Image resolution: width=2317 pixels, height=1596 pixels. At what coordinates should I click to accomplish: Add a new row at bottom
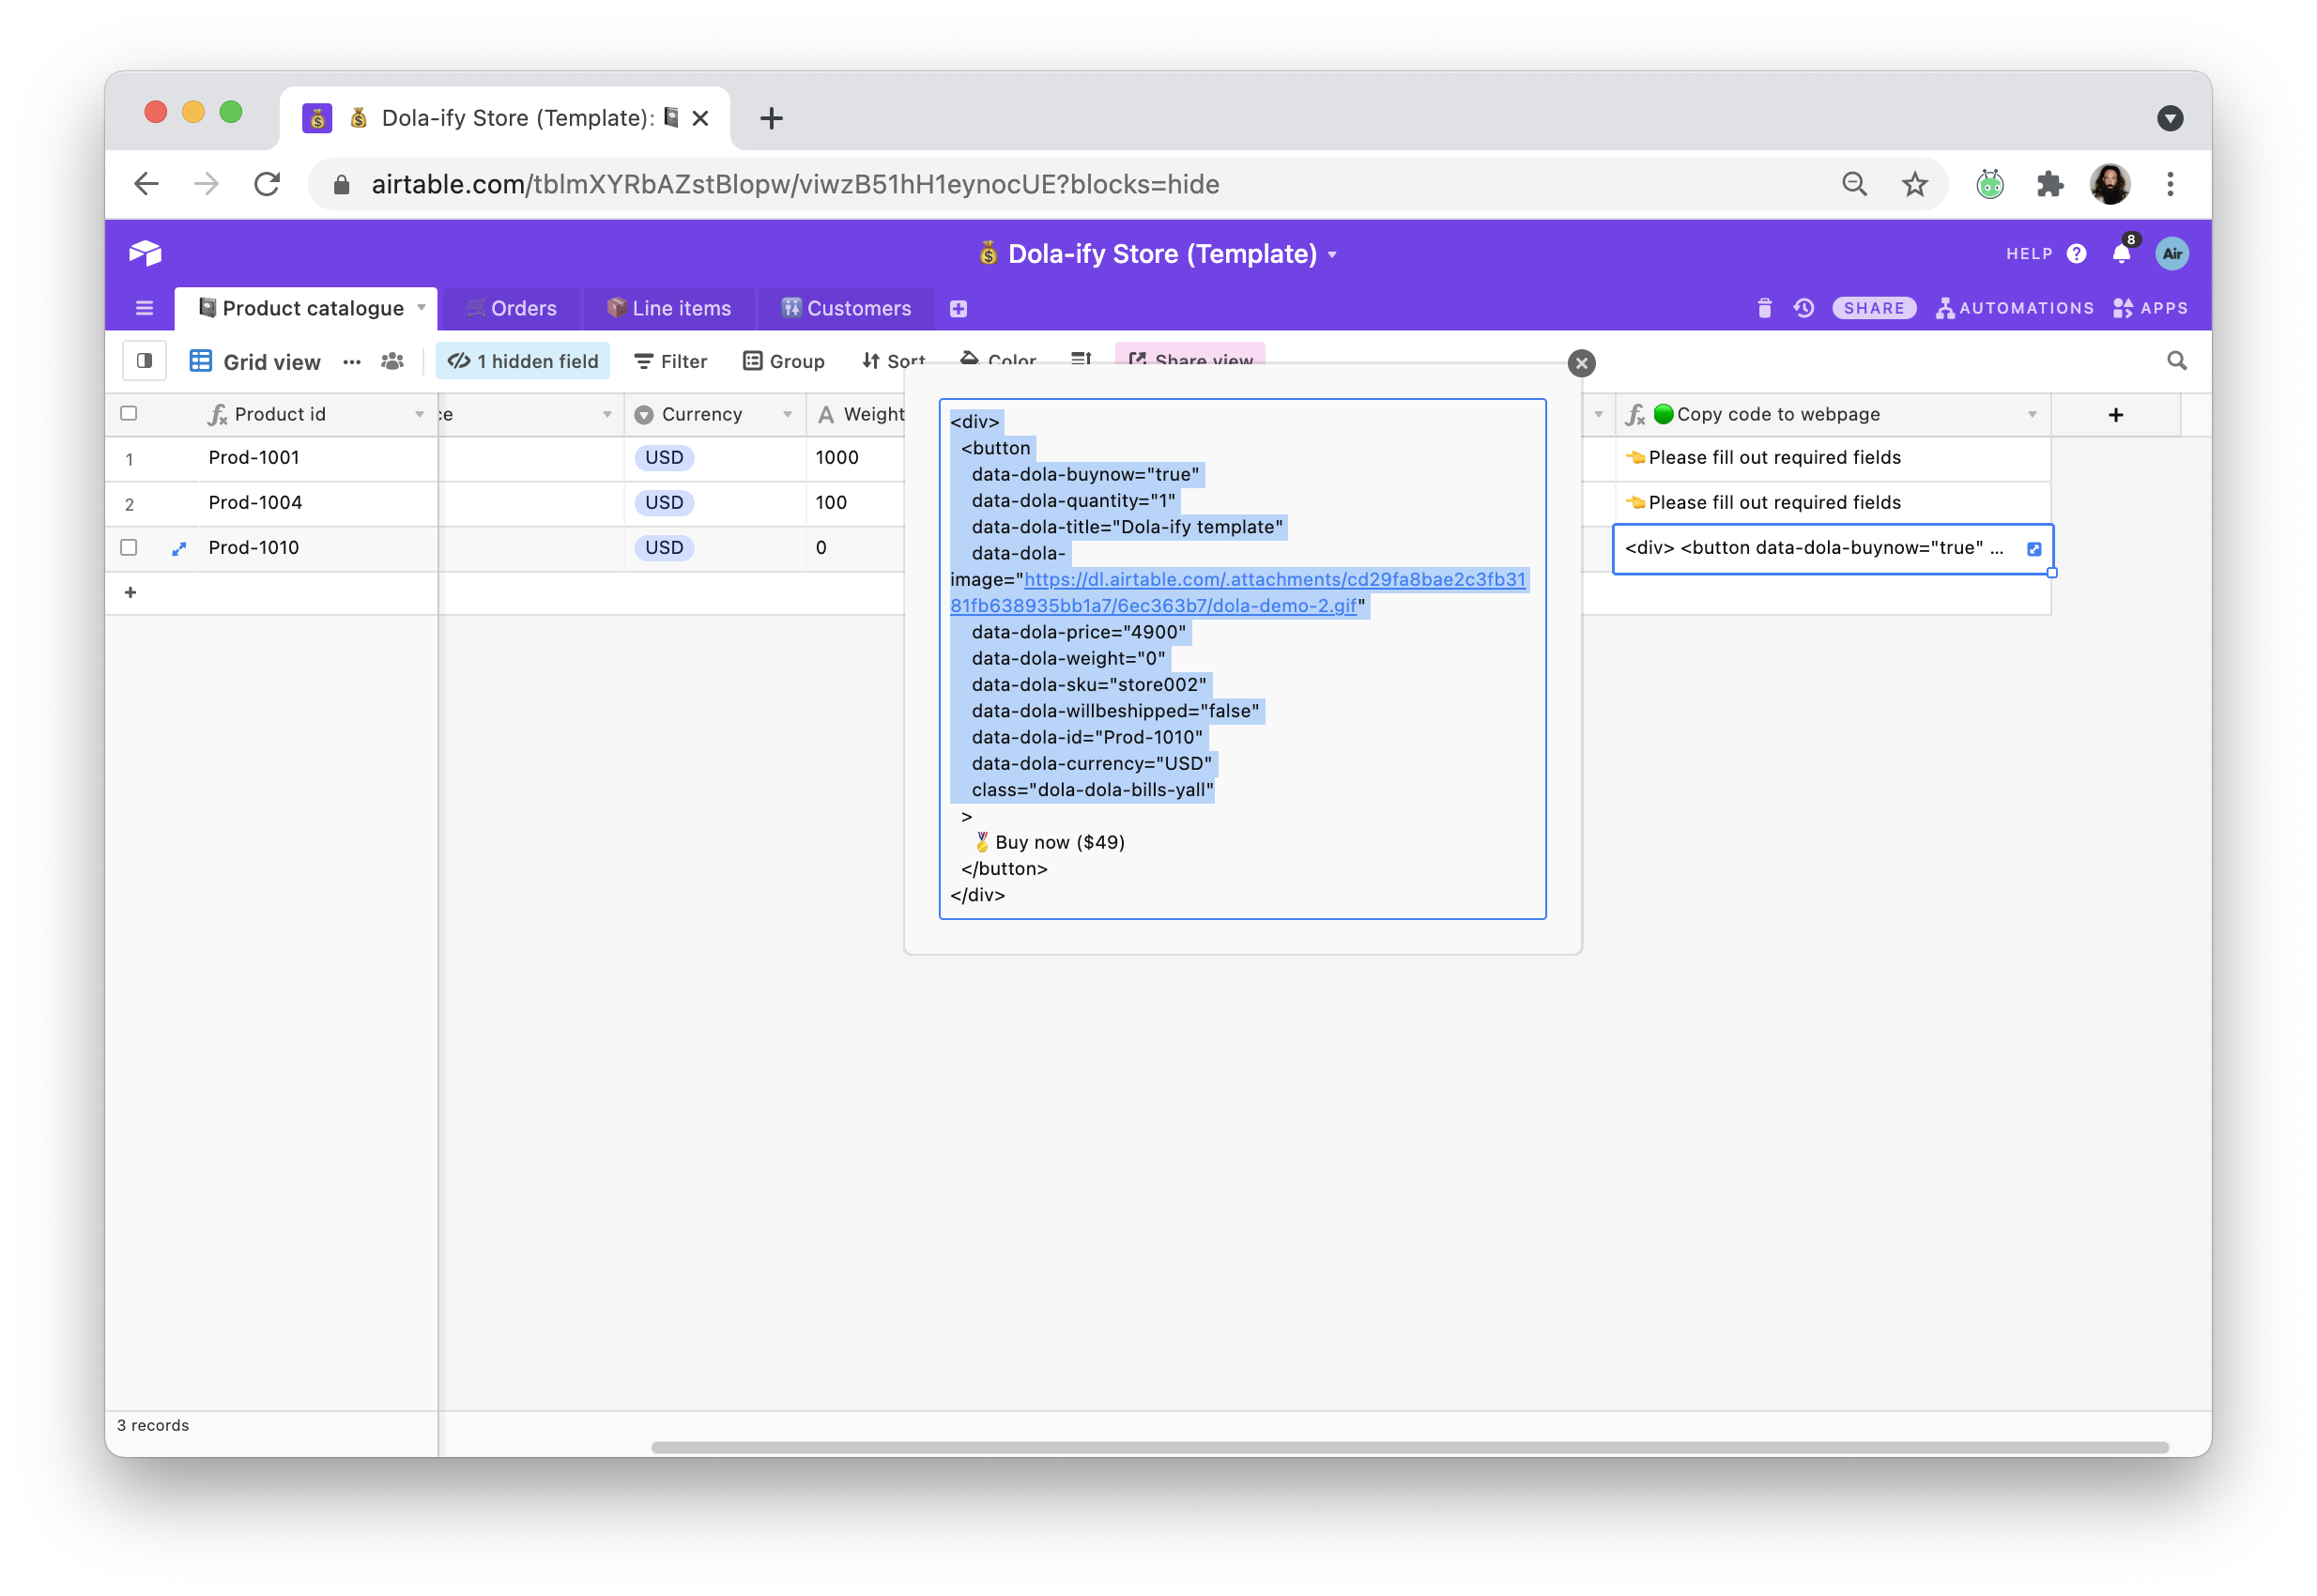click(130, 593)
